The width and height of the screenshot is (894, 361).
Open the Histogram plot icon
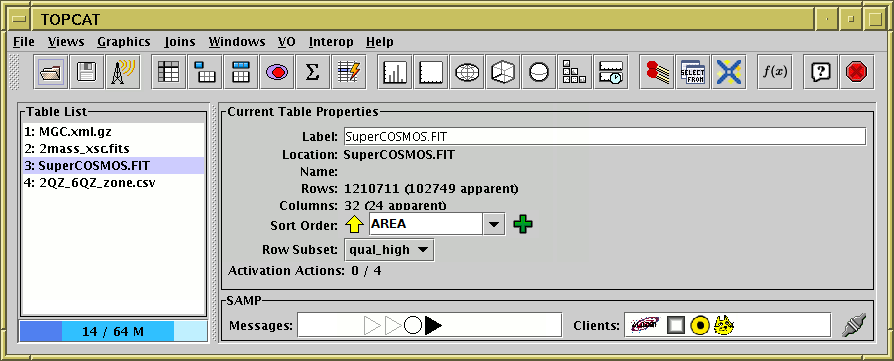coord(395,72)
